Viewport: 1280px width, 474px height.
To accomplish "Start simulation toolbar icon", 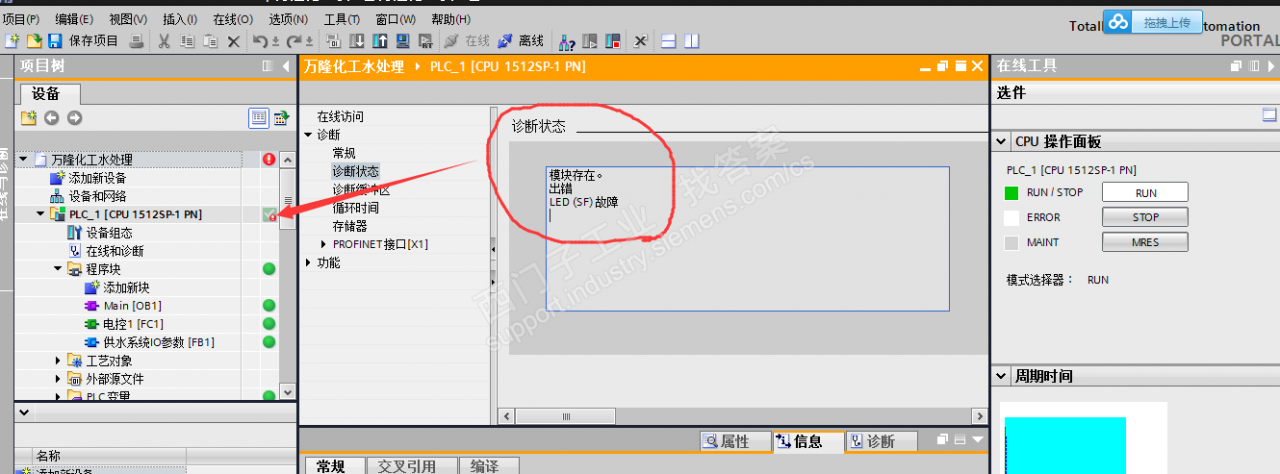I will click(x=402, y=41).
